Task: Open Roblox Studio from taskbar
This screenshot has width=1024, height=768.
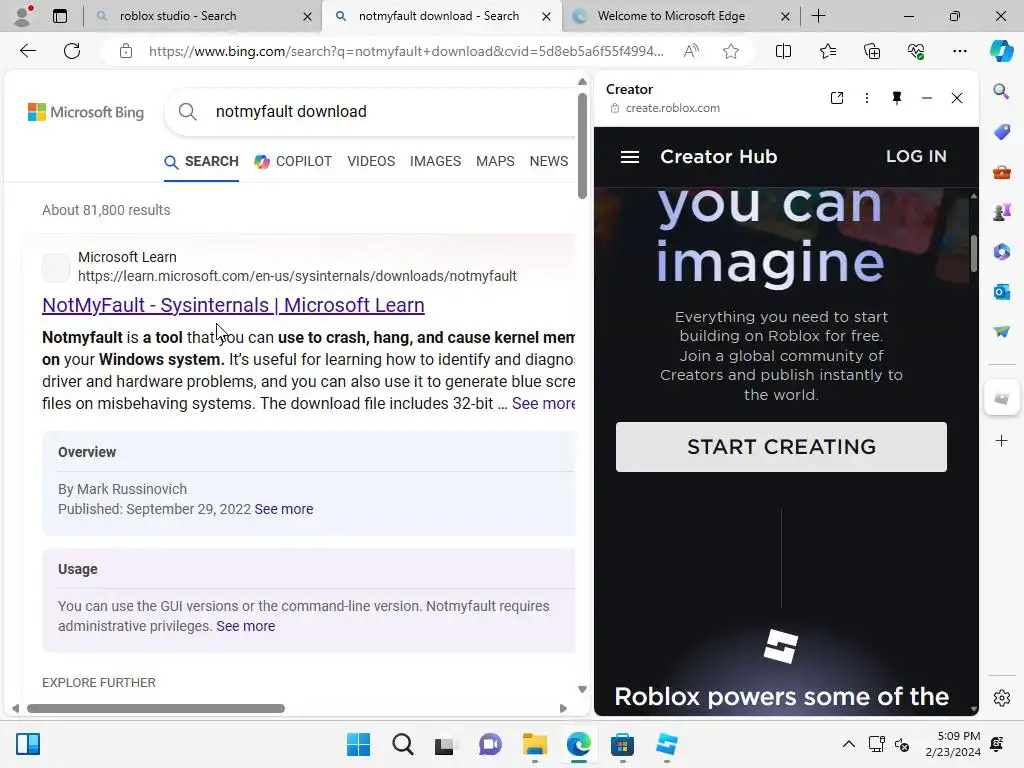Action: (667, 744)
